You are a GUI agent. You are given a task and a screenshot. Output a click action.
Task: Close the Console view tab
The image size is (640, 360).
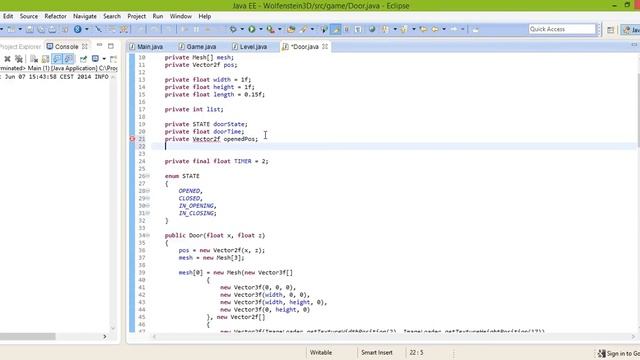[x=85, y=47]
